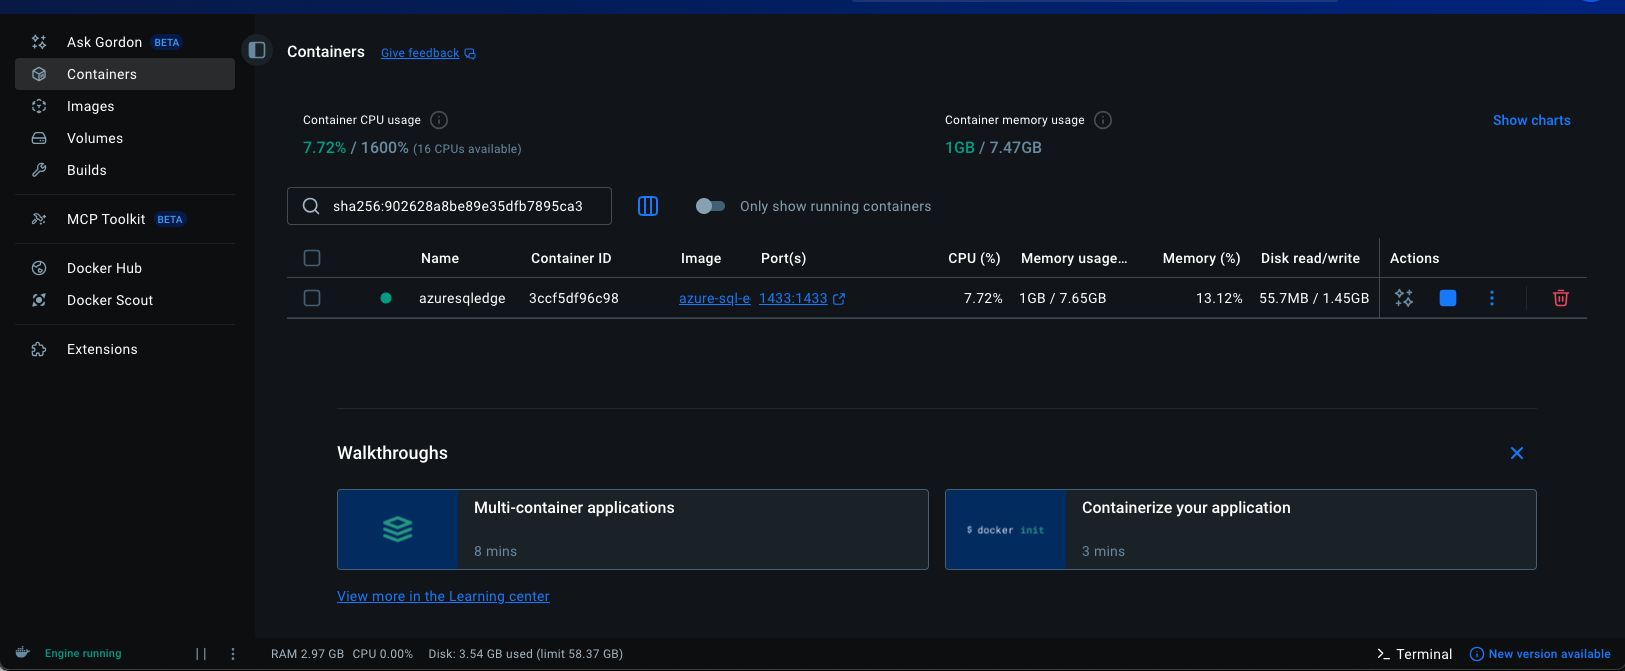The image size is (1625, 671).
Task: Sort by CPU (%) column
Action: 974,258
